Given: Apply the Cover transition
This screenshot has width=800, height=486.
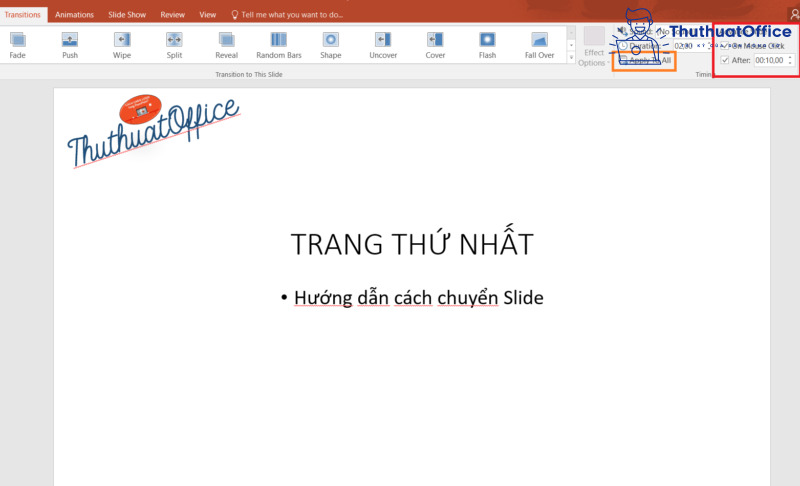Looking at the screenshot, I should point(435,45).
